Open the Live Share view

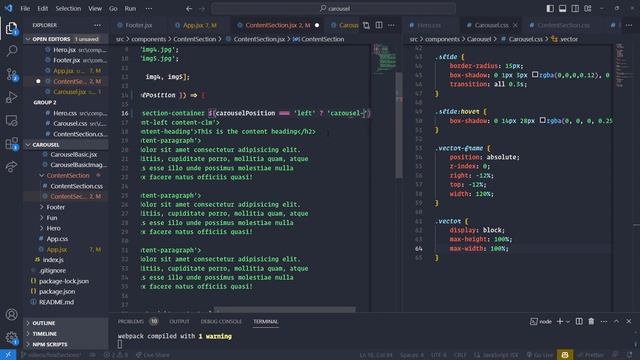pyautogui.click(x=11, y=166)
